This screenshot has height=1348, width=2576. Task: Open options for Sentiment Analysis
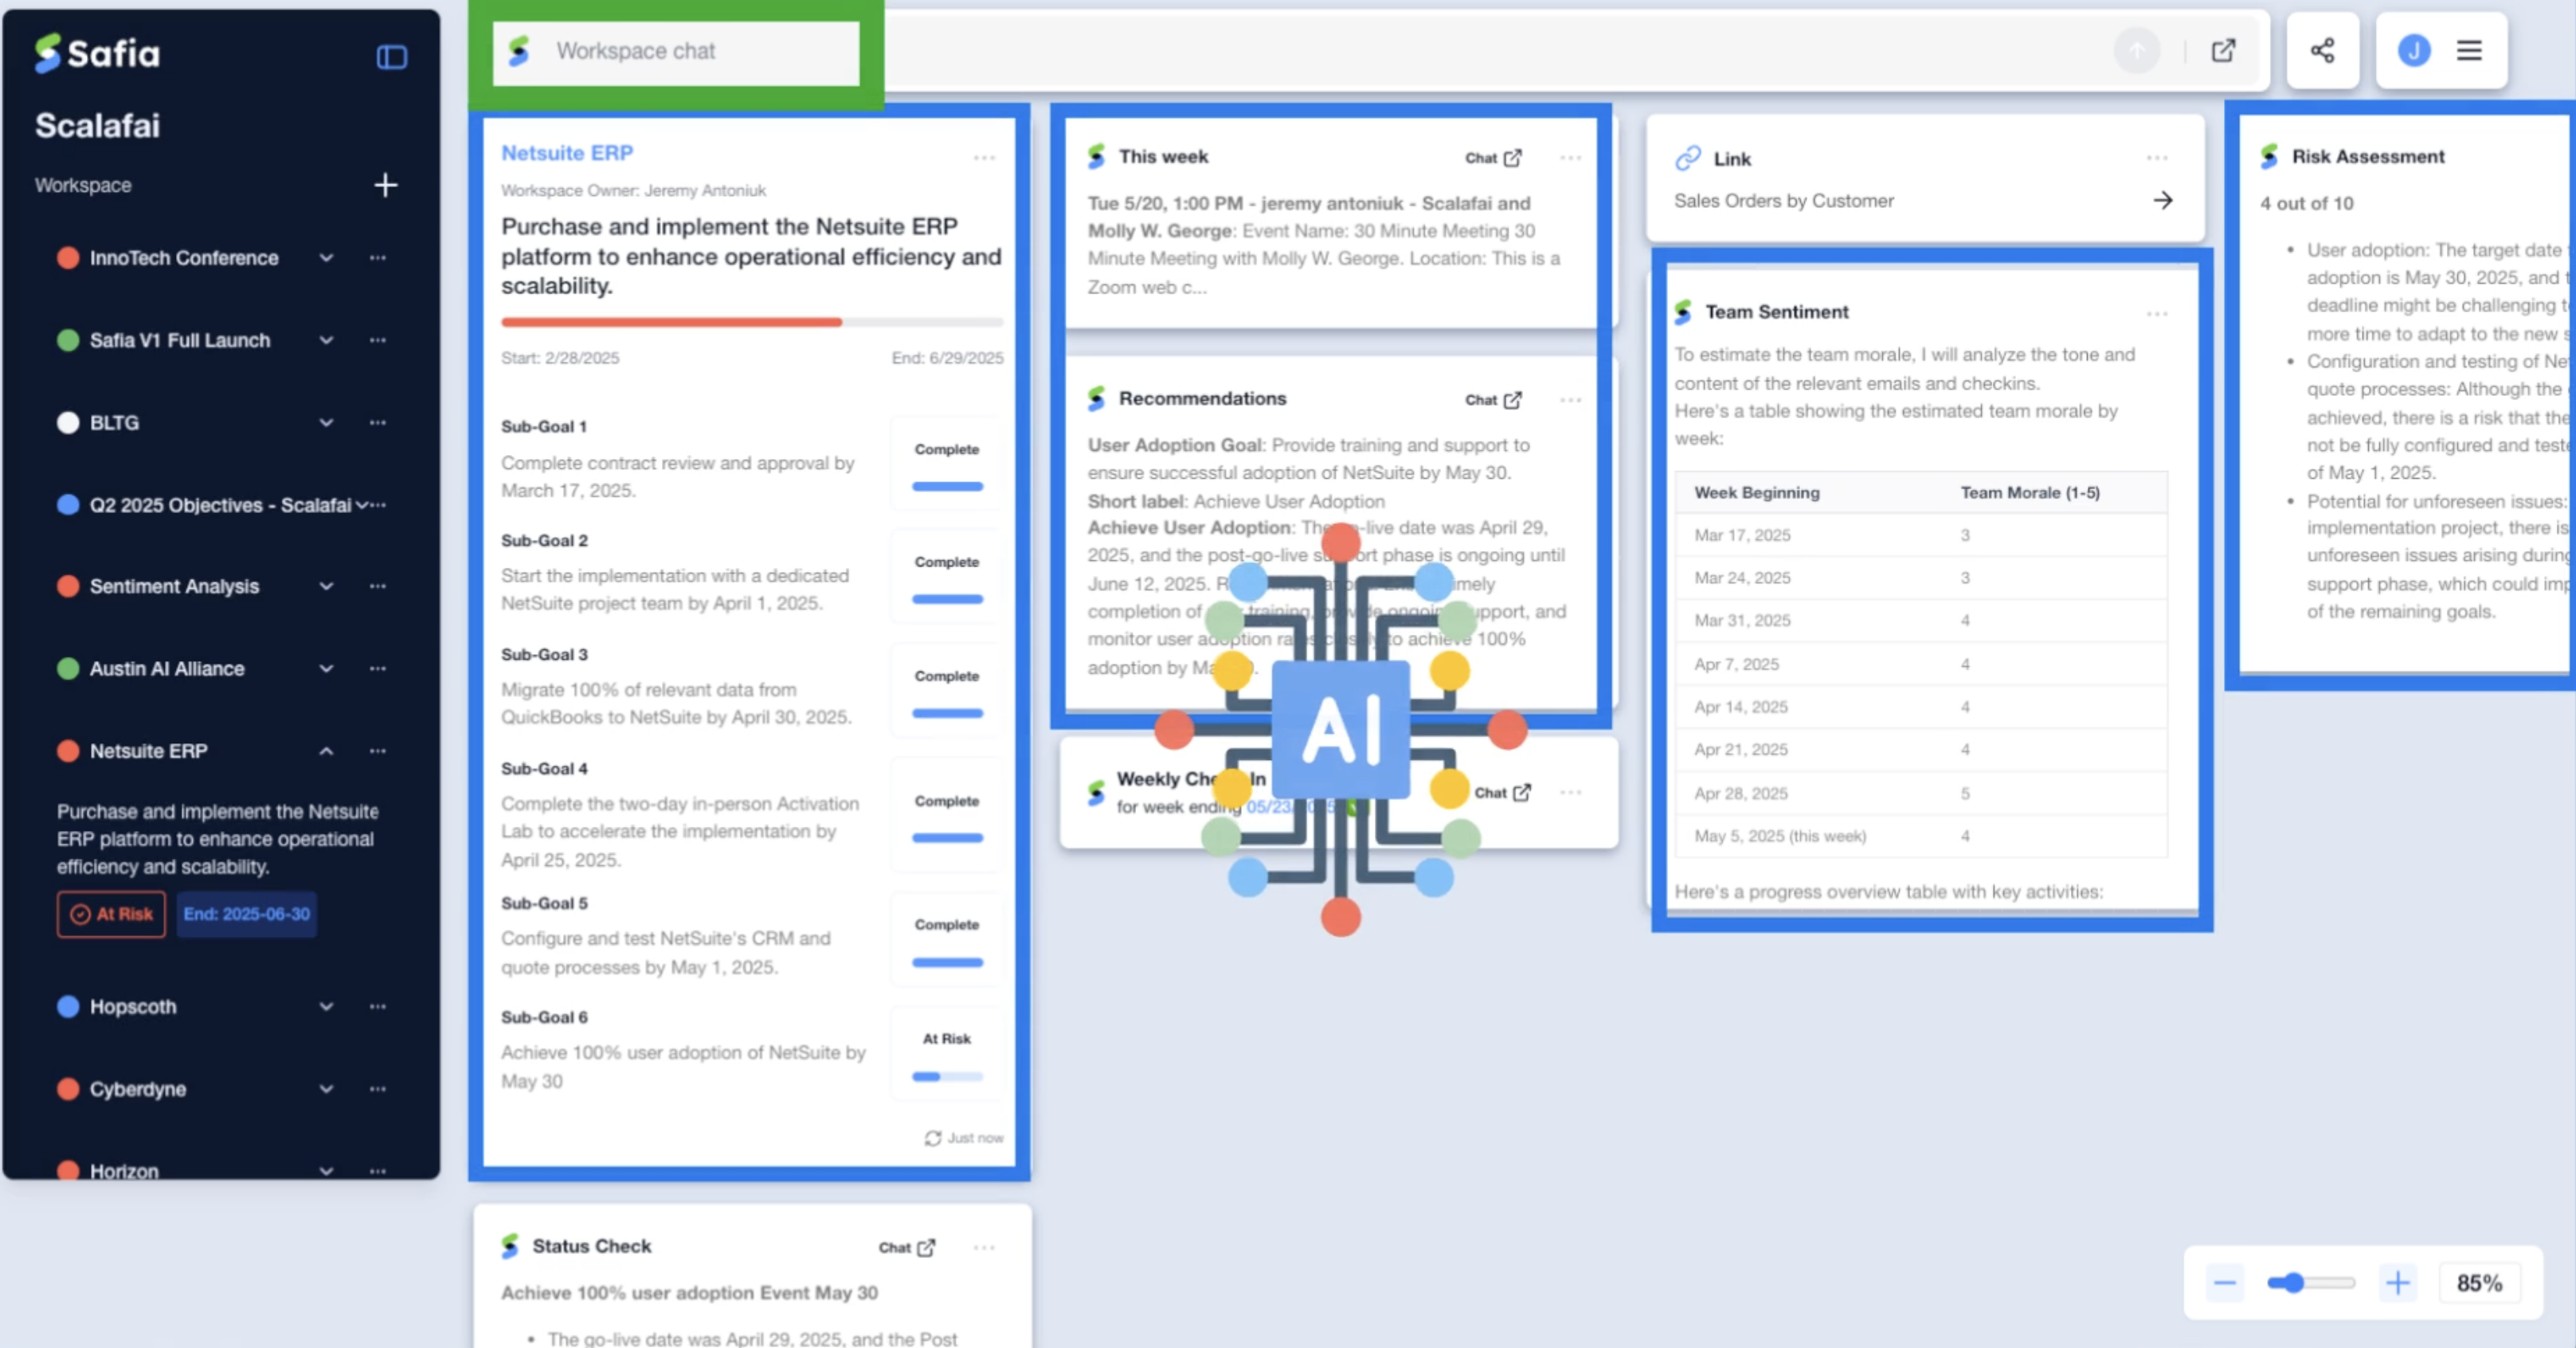(x=377, y=586)
